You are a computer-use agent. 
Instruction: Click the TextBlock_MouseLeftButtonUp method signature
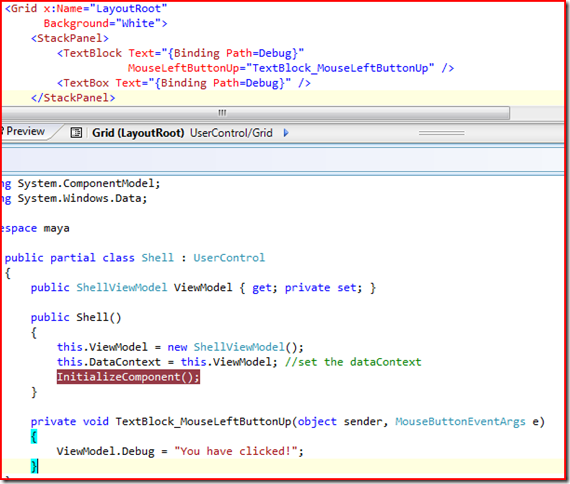pos(288,421)
